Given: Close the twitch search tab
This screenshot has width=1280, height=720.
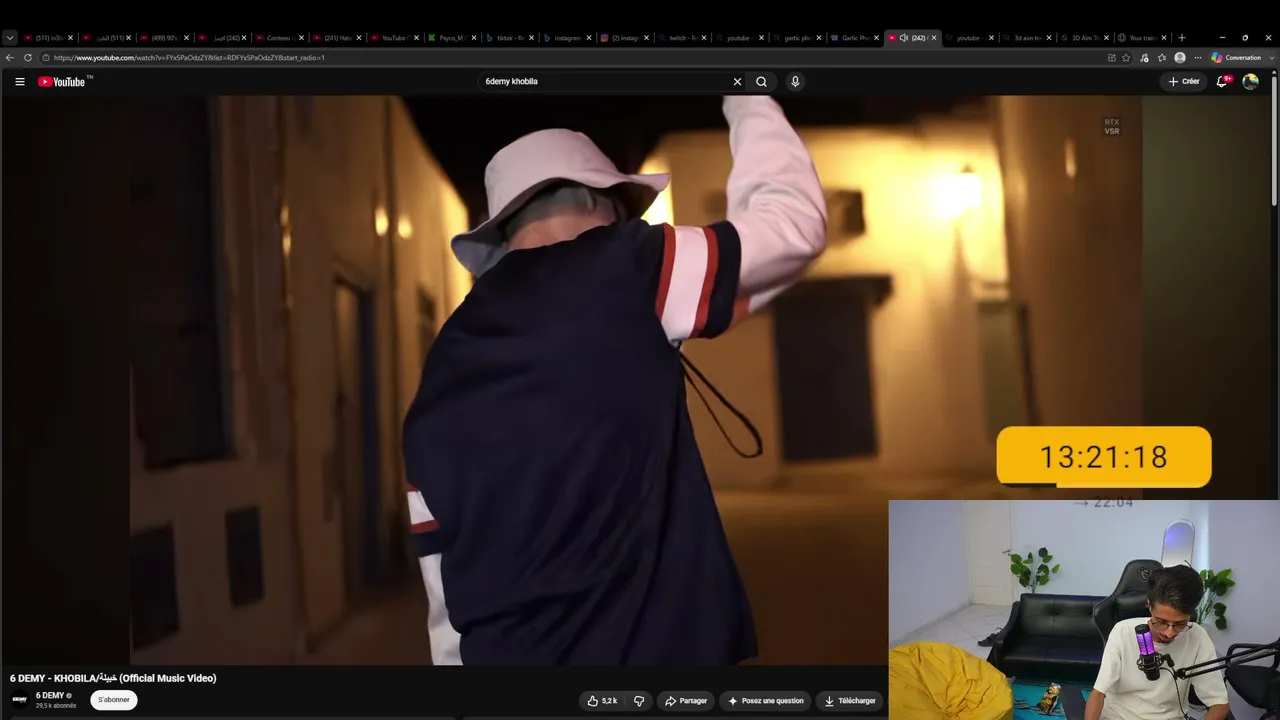Looking at the screenshot, I should [704, 38].
